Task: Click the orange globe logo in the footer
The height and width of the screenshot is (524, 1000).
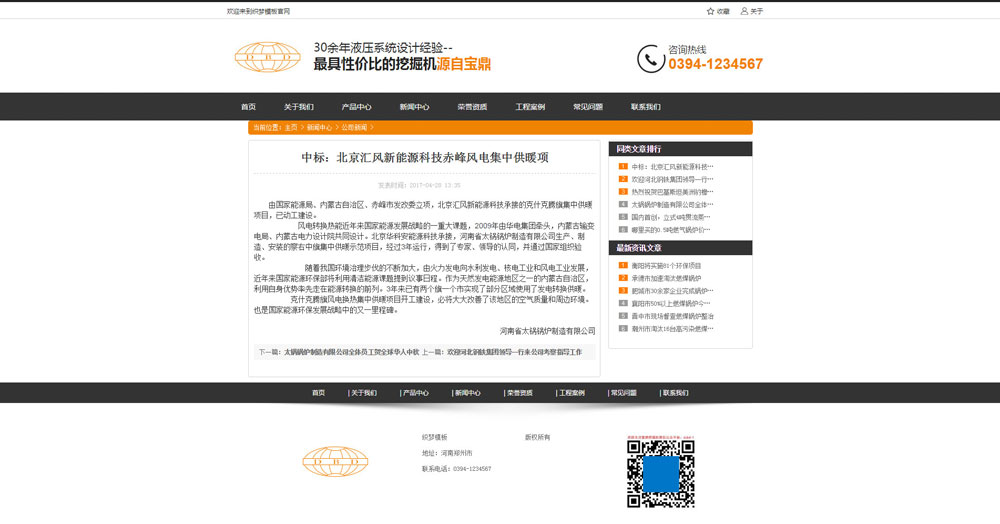Action: point(335,461)
